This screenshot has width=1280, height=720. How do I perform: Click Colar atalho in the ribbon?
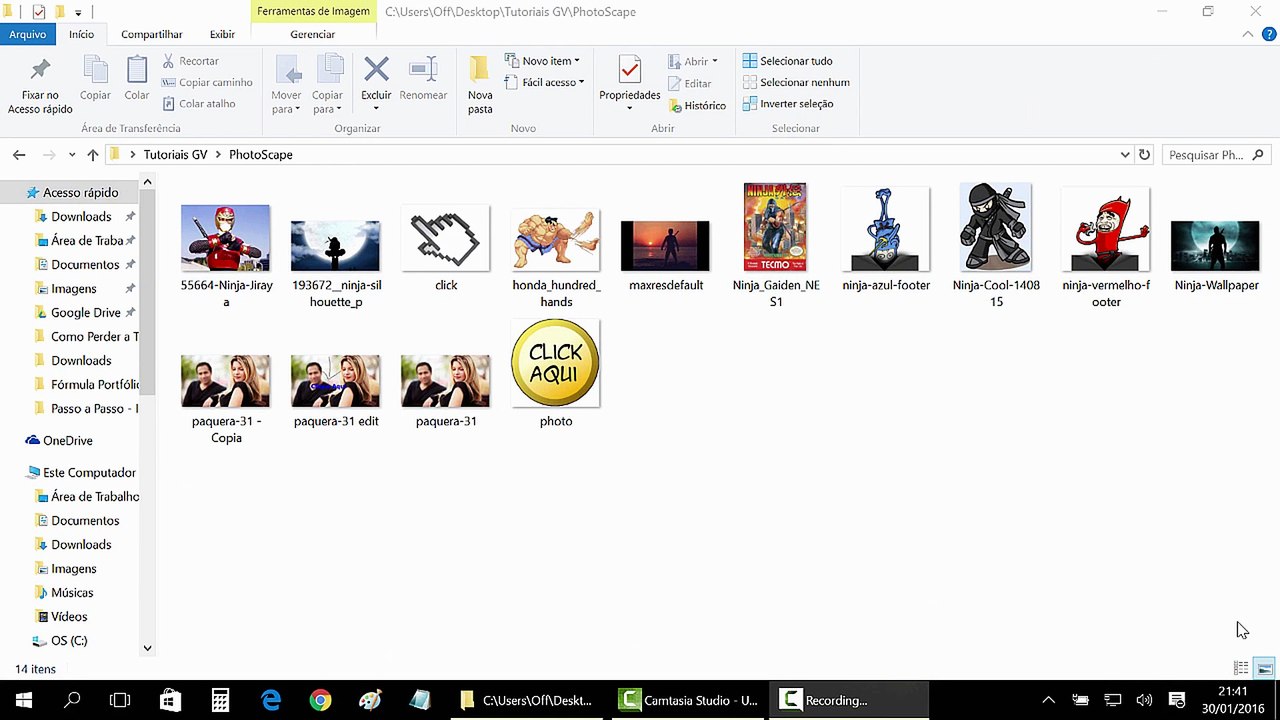[x=198, y=103]
